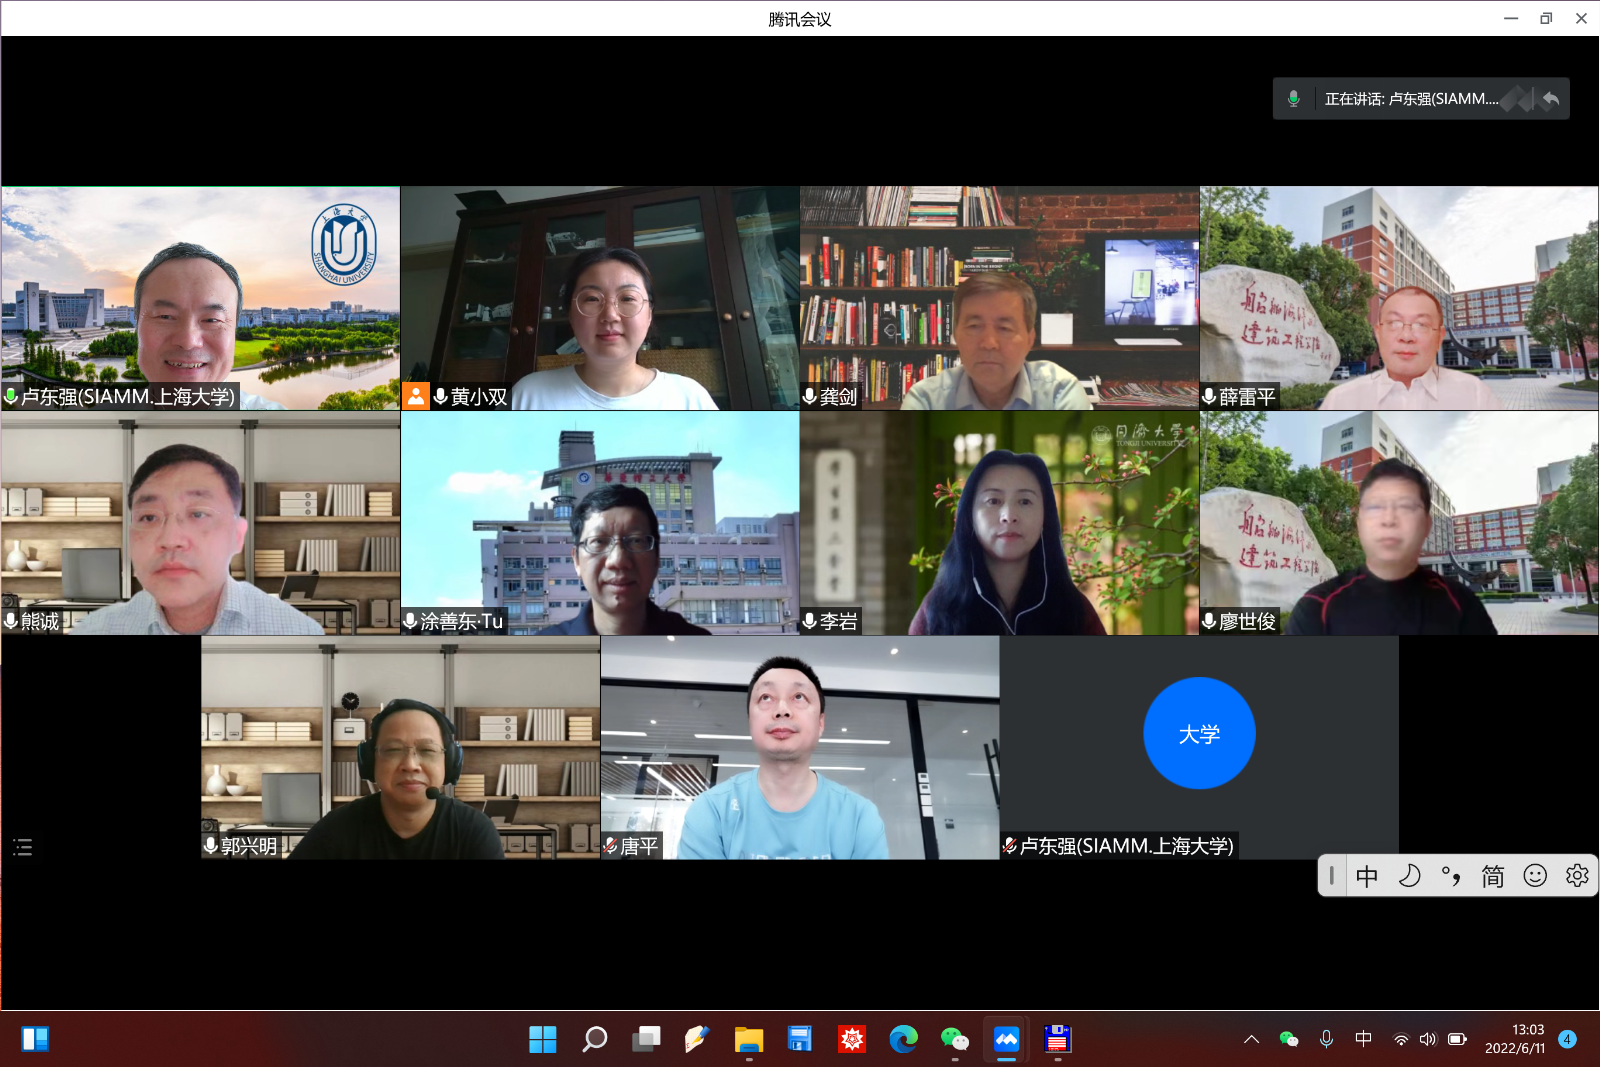Open Microsoft Edge from taskbar
Image resolution: width=1600 pixels, height=1067 pixels.
click(x=903, y=1039)
